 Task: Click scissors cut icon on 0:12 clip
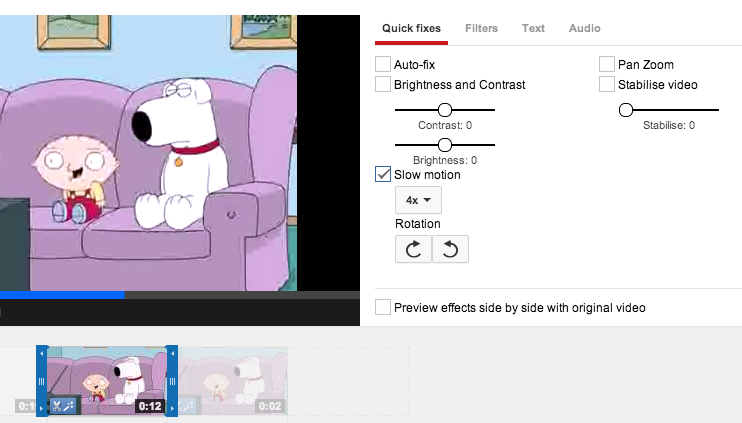point(57,405)
